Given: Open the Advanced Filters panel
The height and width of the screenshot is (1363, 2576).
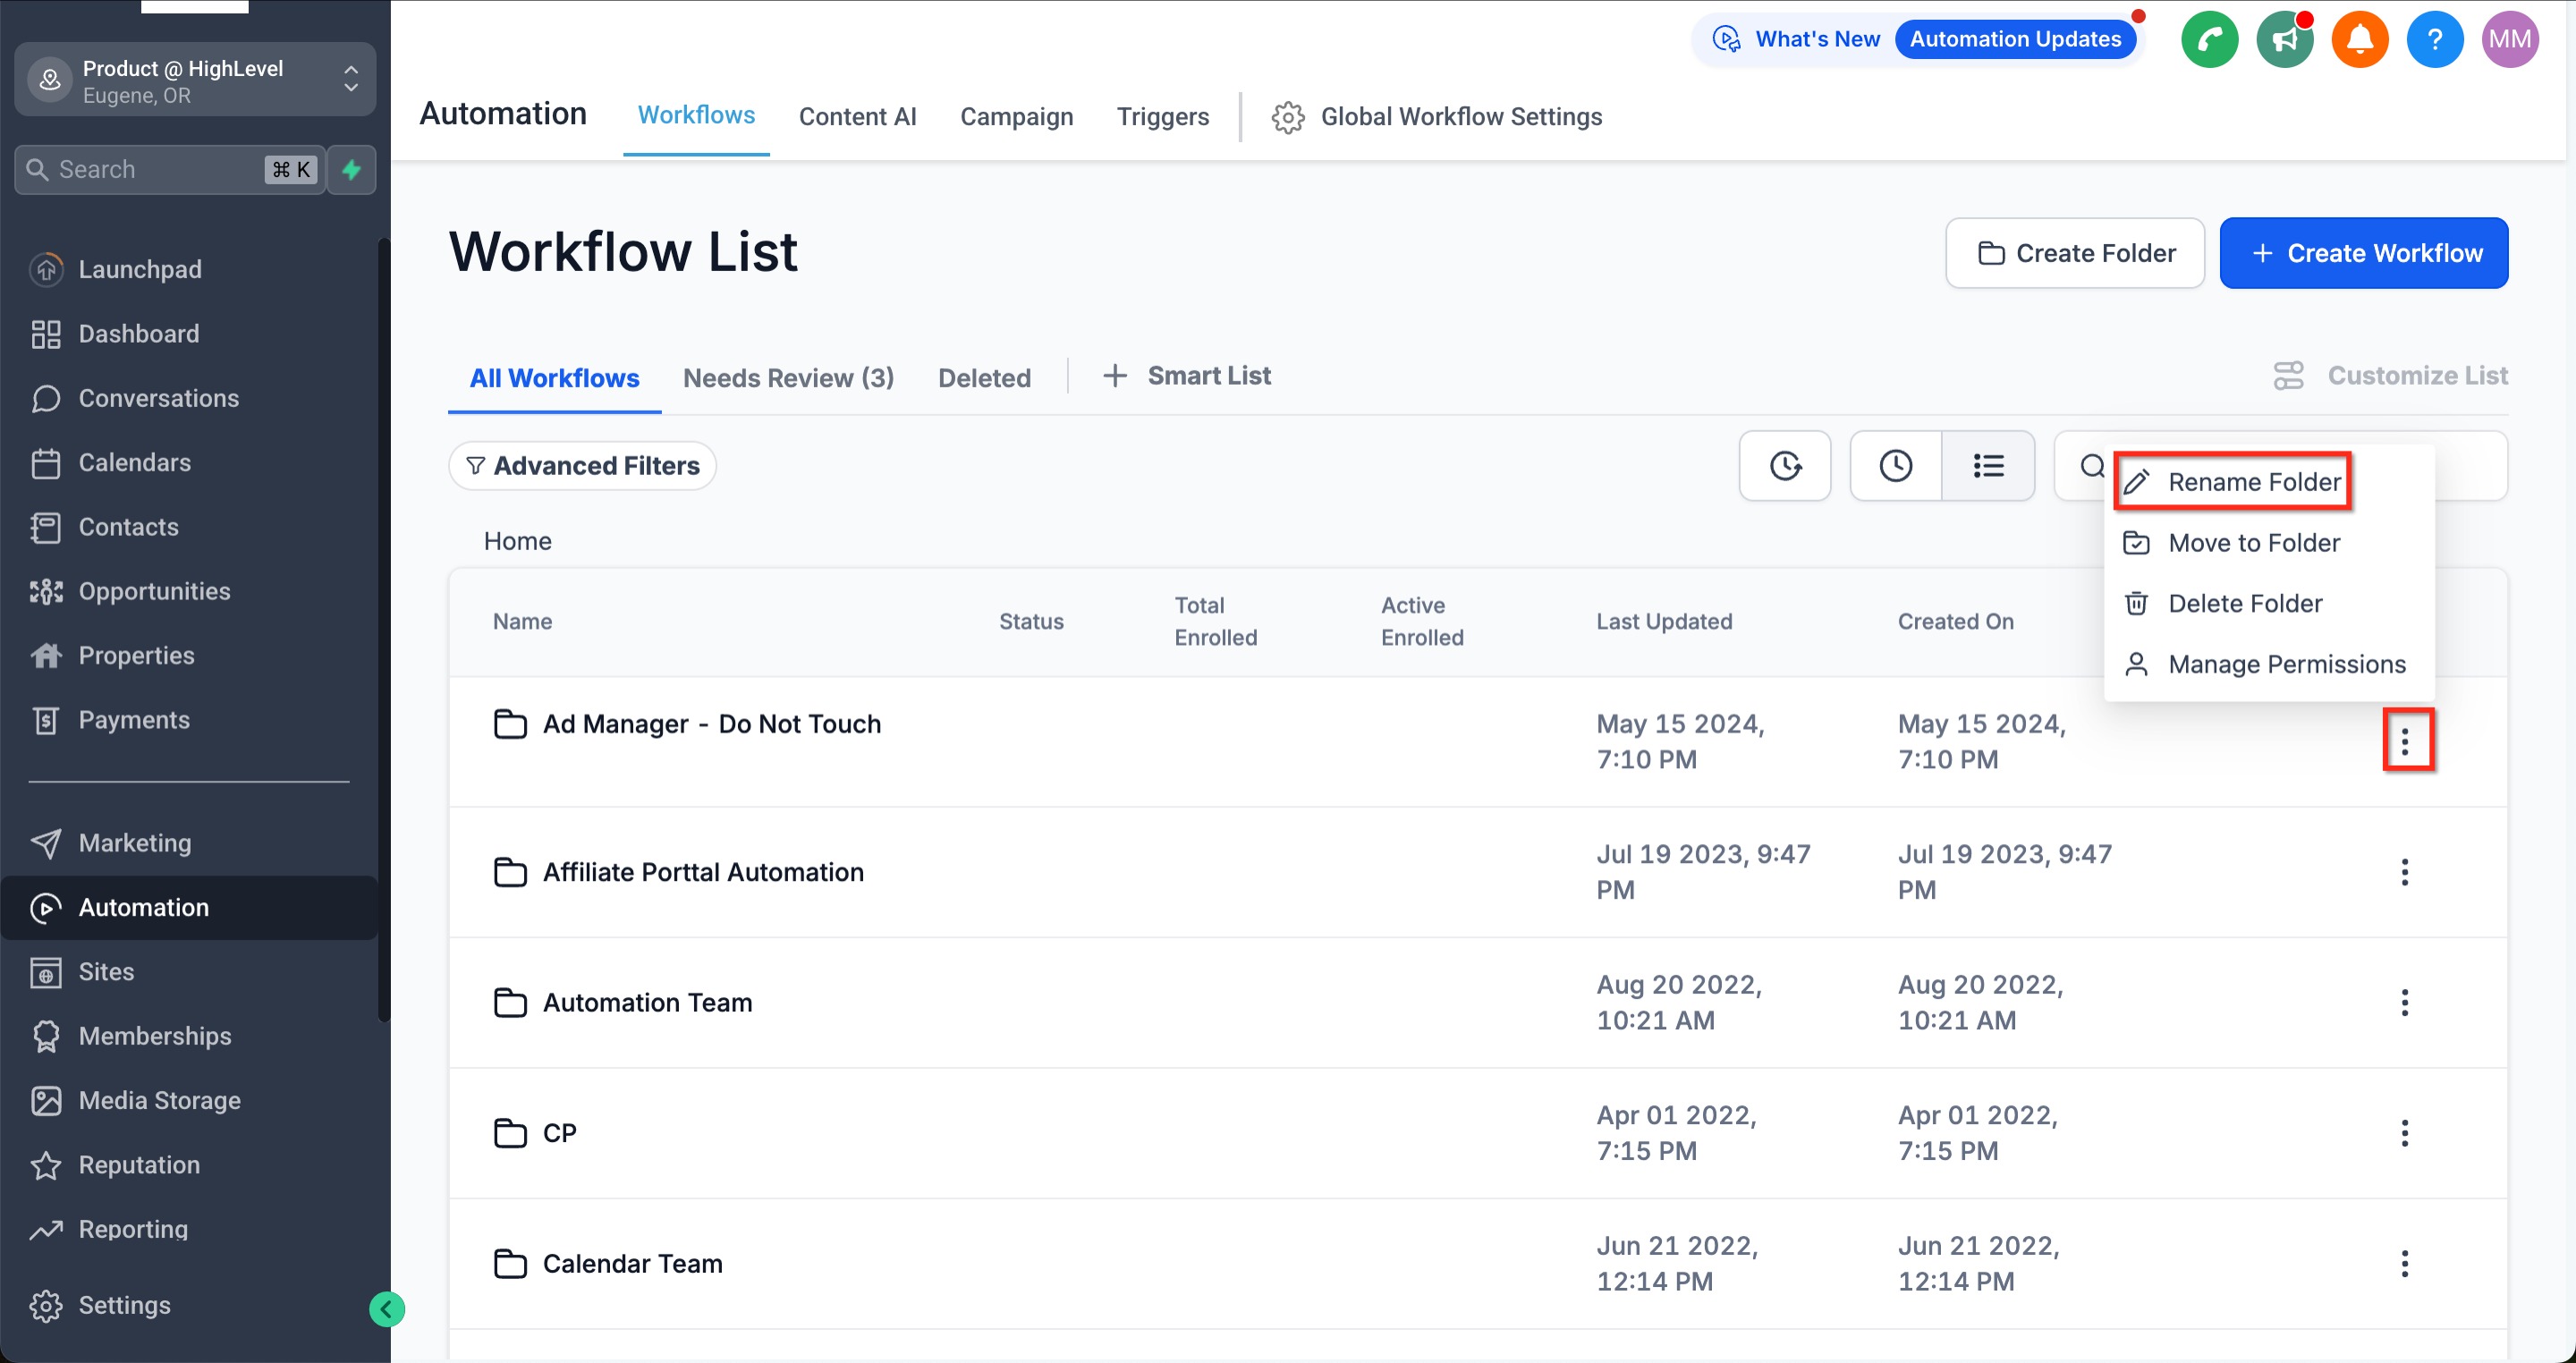Looking at the screenshot, I should click(x=582, y=466).
